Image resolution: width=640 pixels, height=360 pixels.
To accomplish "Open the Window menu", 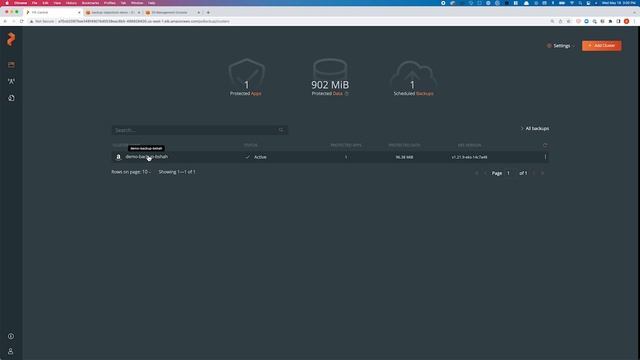I will point(137,3).
